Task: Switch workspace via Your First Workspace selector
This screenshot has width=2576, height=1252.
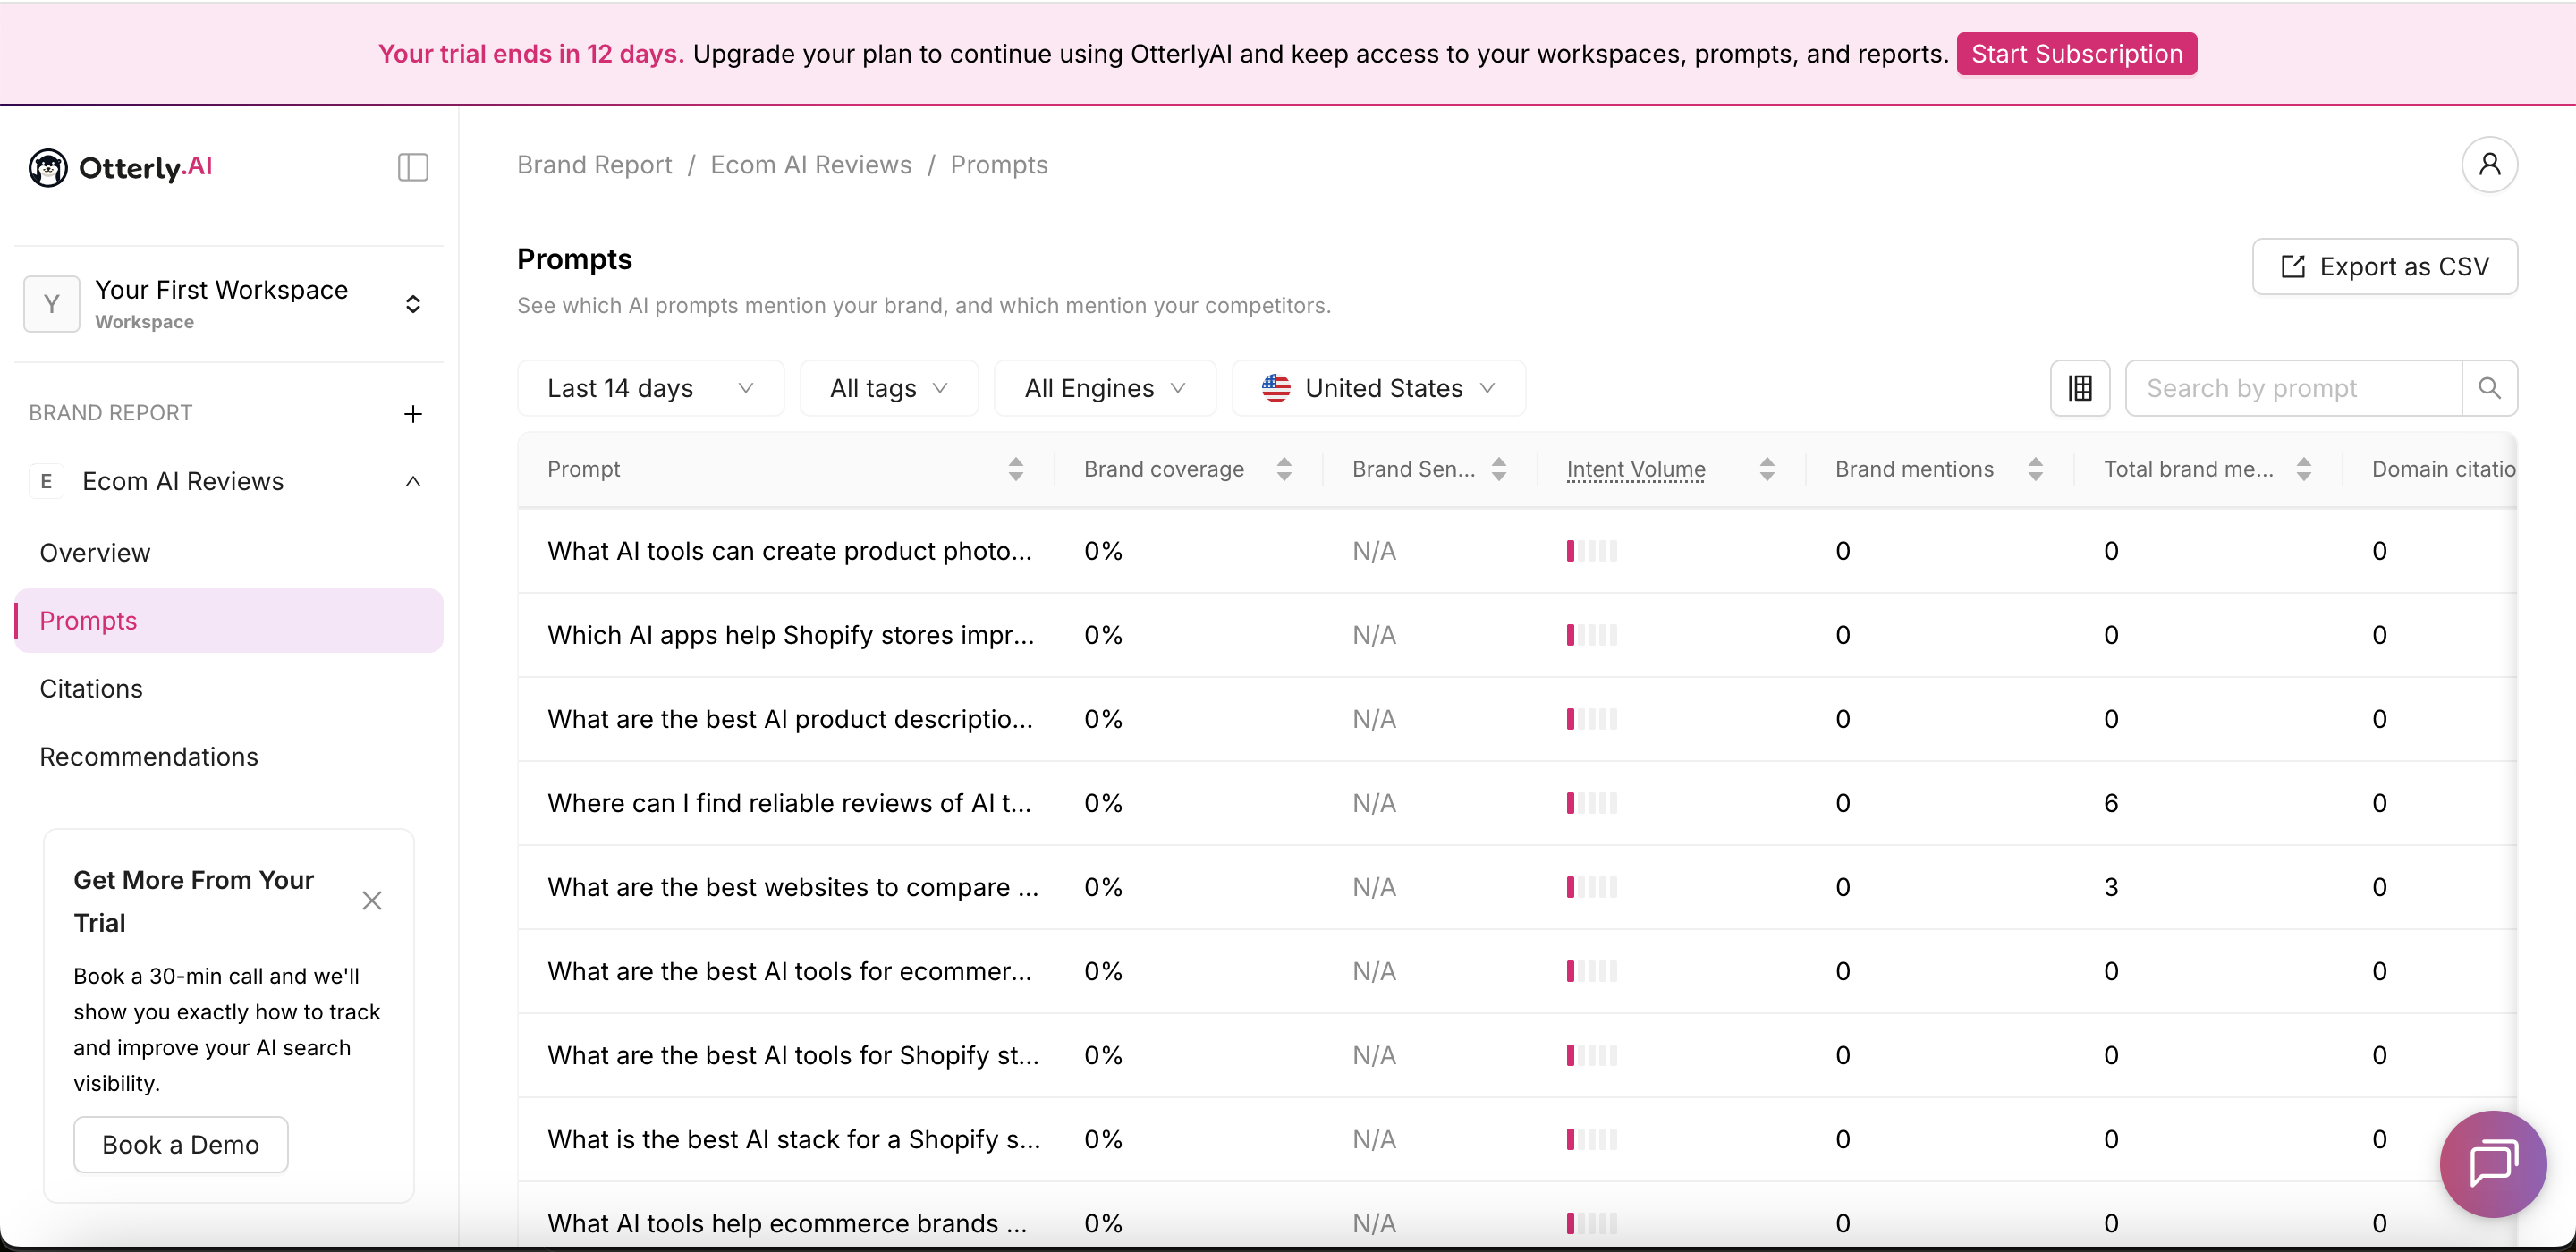Action: pos(229,304)
